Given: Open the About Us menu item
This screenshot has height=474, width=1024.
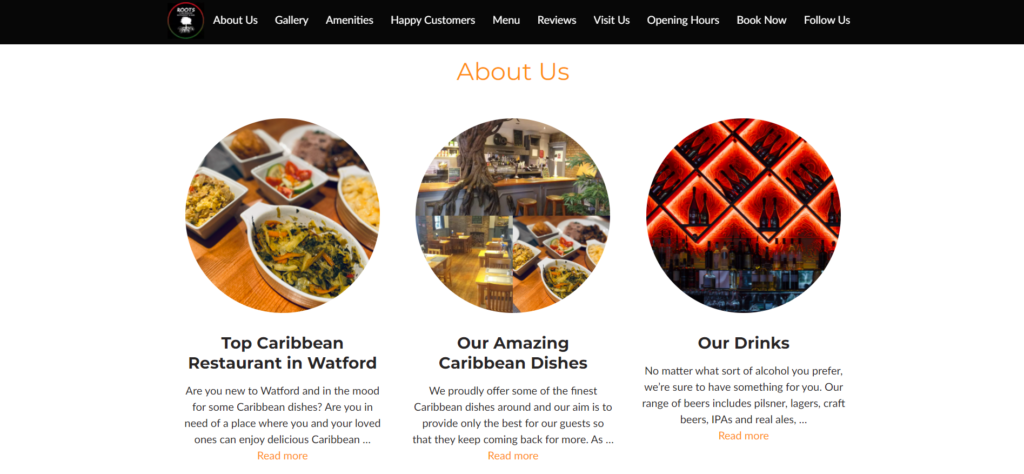Looking at the screenshot, I should [x=235, y=20].
